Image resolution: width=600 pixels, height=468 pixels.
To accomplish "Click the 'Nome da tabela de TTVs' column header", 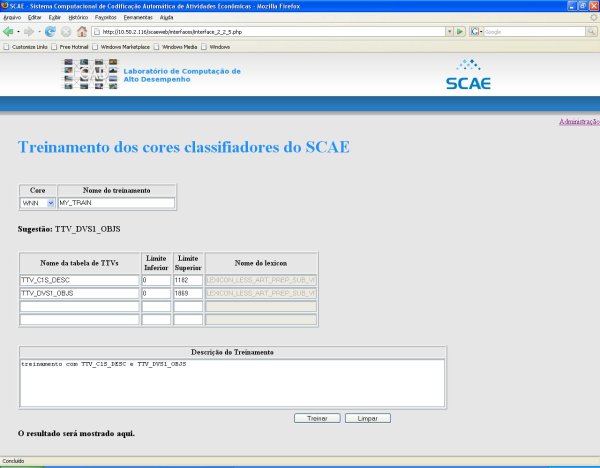I will (79, 263).
